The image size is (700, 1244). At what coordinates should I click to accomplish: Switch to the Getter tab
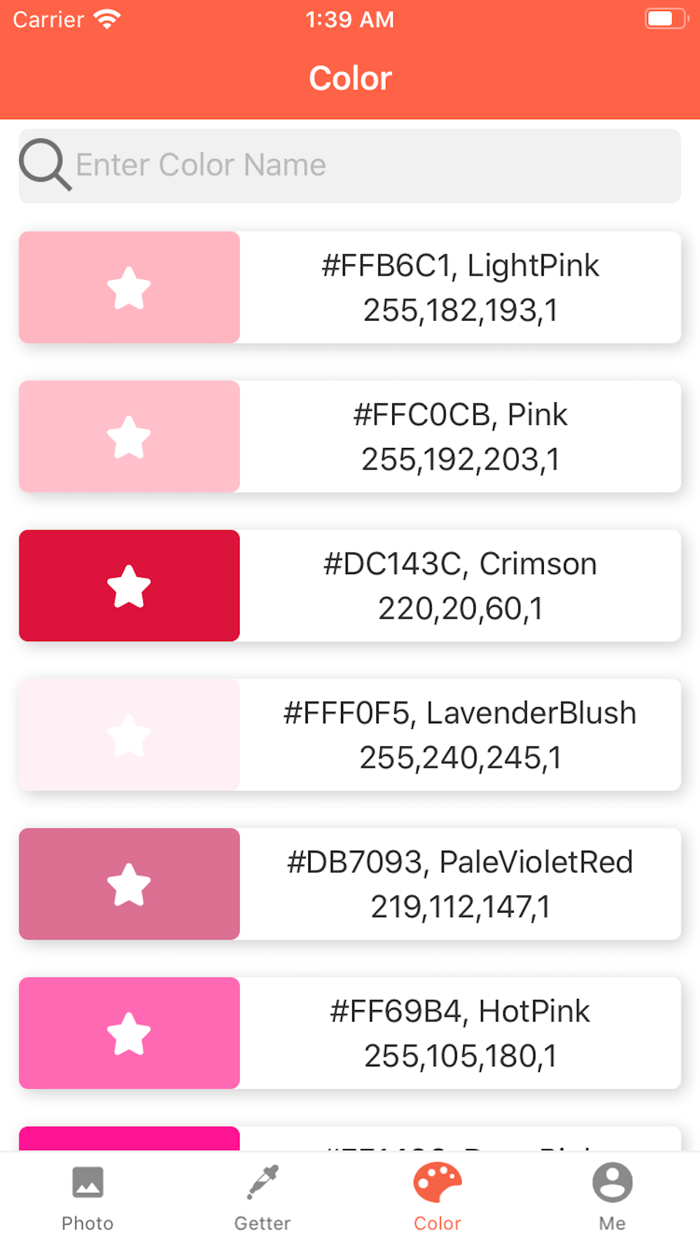[x=262, y=1197]
